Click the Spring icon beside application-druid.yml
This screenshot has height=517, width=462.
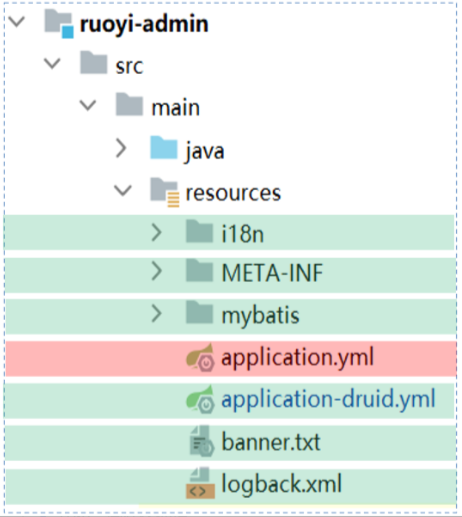[x=200, y=399]
